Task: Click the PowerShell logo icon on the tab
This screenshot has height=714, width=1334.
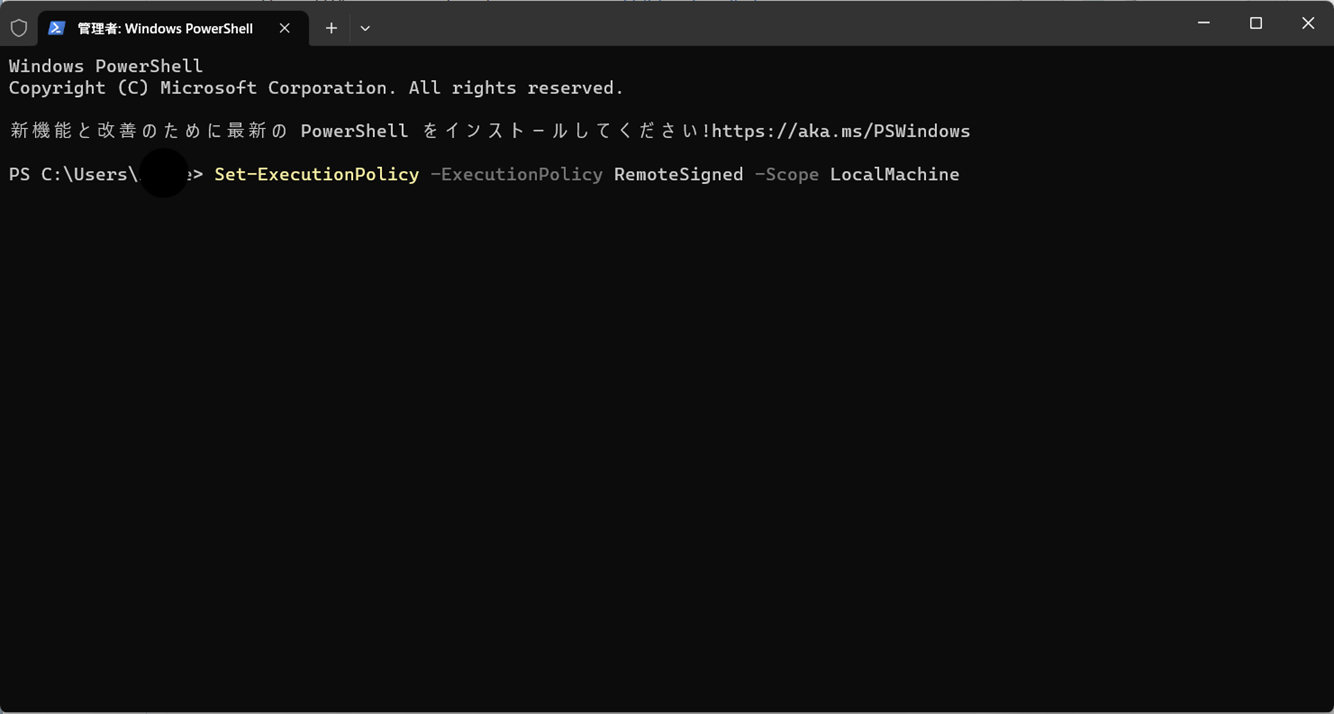Action: point(57,28)
